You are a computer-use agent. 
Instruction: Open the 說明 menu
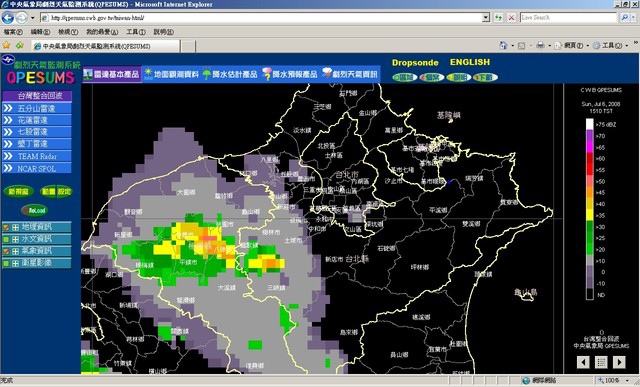[x=163, y=32]
